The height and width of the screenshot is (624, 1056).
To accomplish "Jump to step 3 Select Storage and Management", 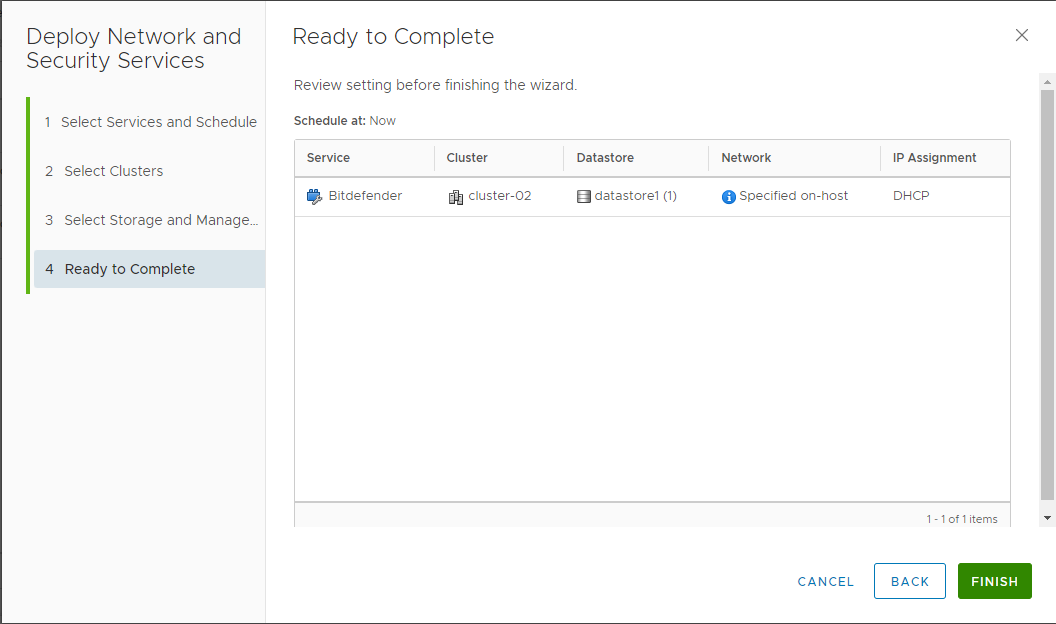I will (151, 220).
